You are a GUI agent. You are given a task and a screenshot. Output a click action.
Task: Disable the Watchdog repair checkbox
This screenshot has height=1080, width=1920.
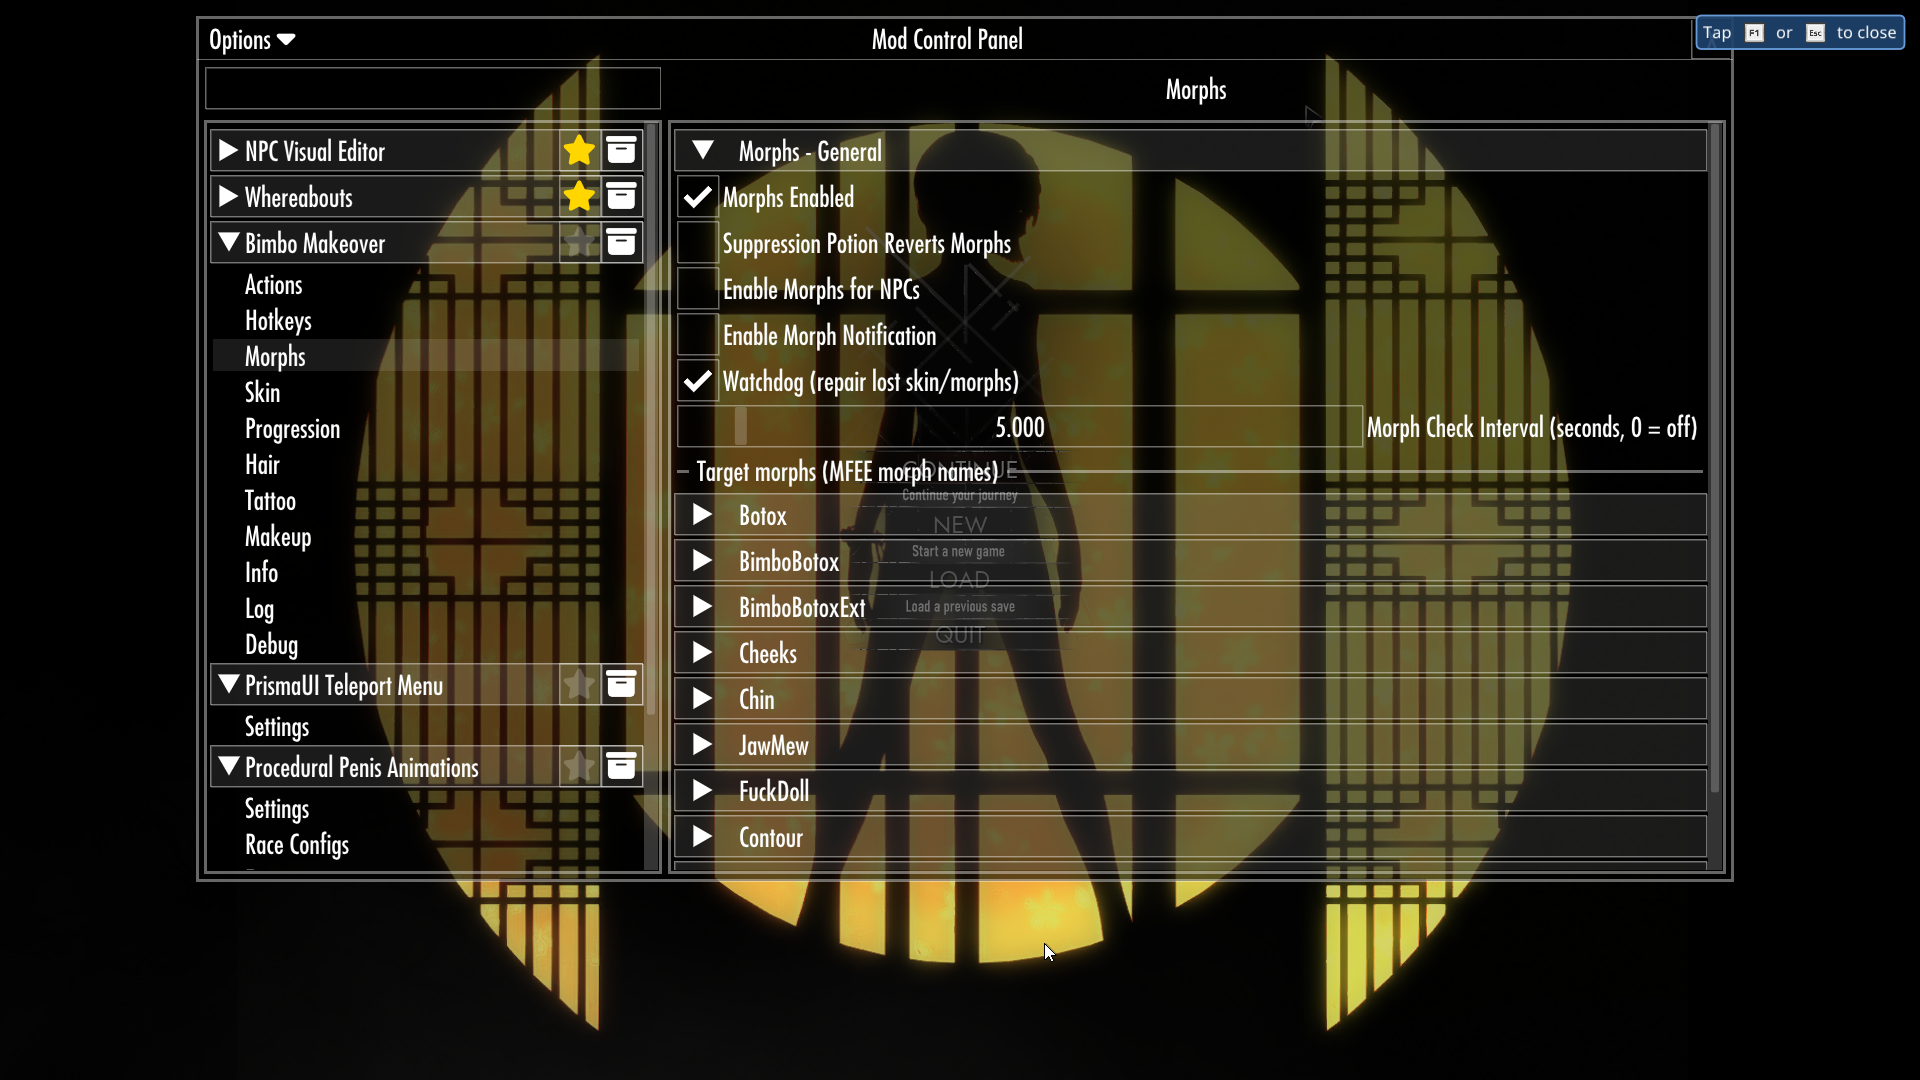tap(698, 381)
